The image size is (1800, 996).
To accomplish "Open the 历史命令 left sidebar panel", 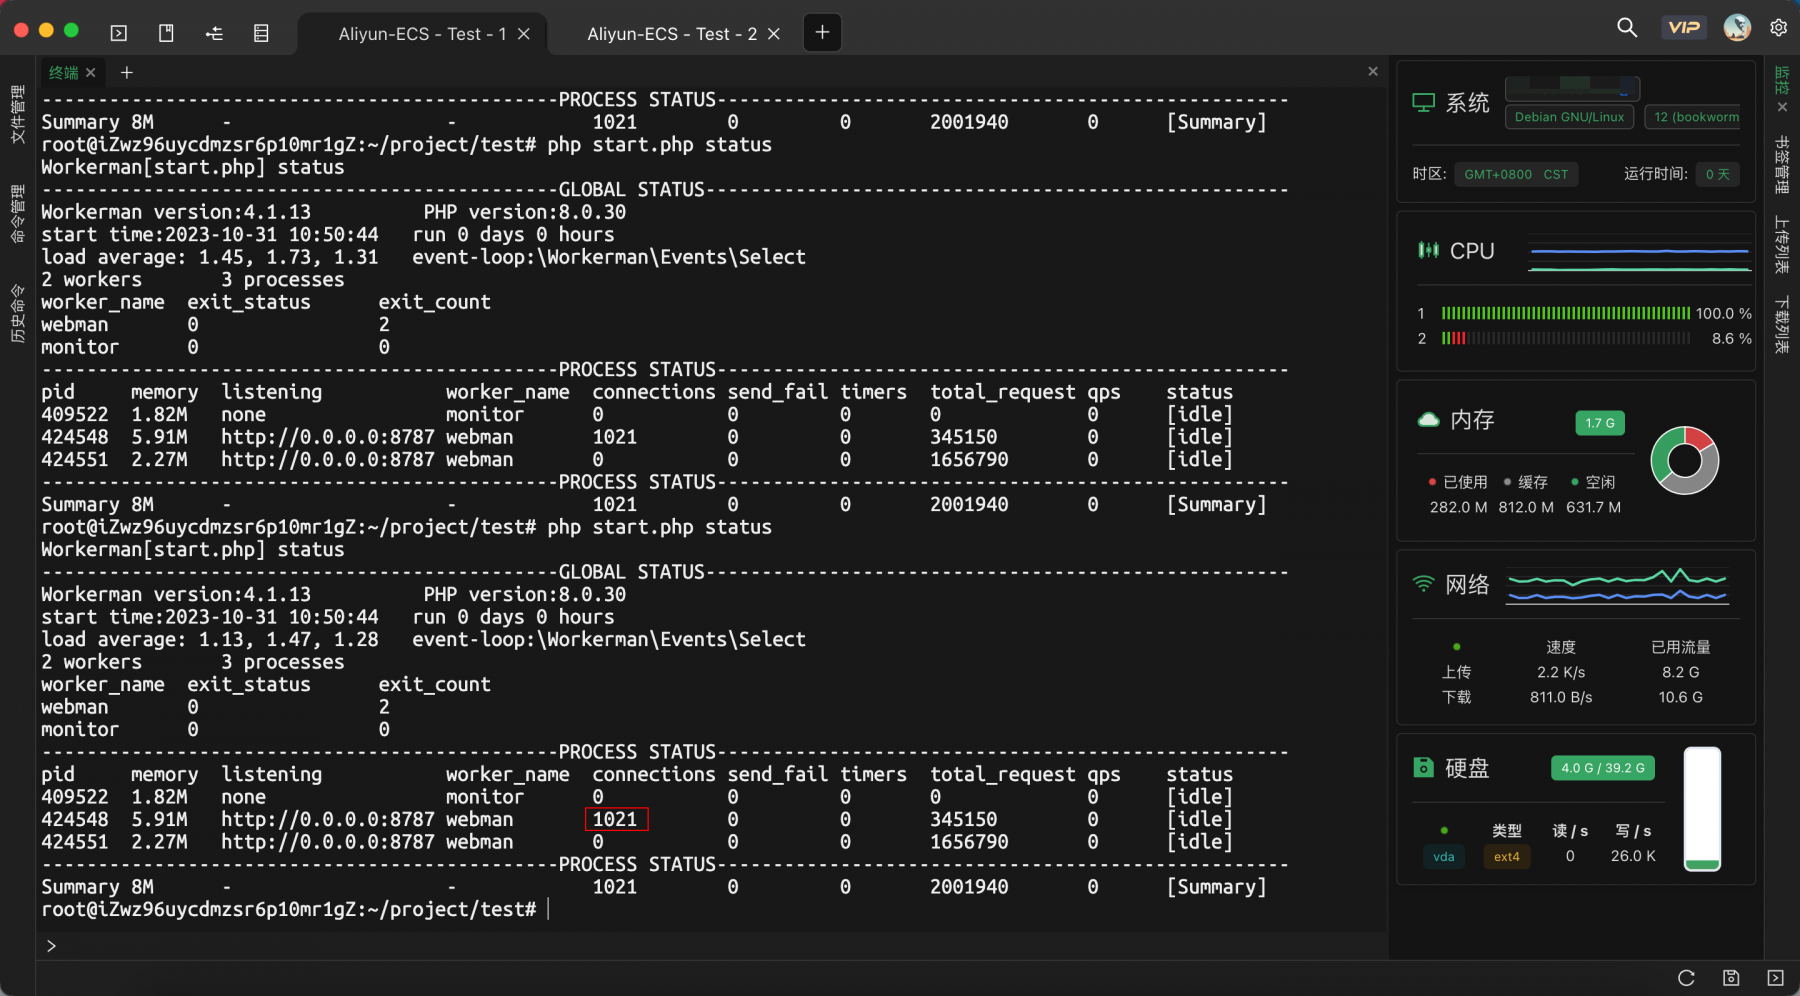I will pos(17,313).
